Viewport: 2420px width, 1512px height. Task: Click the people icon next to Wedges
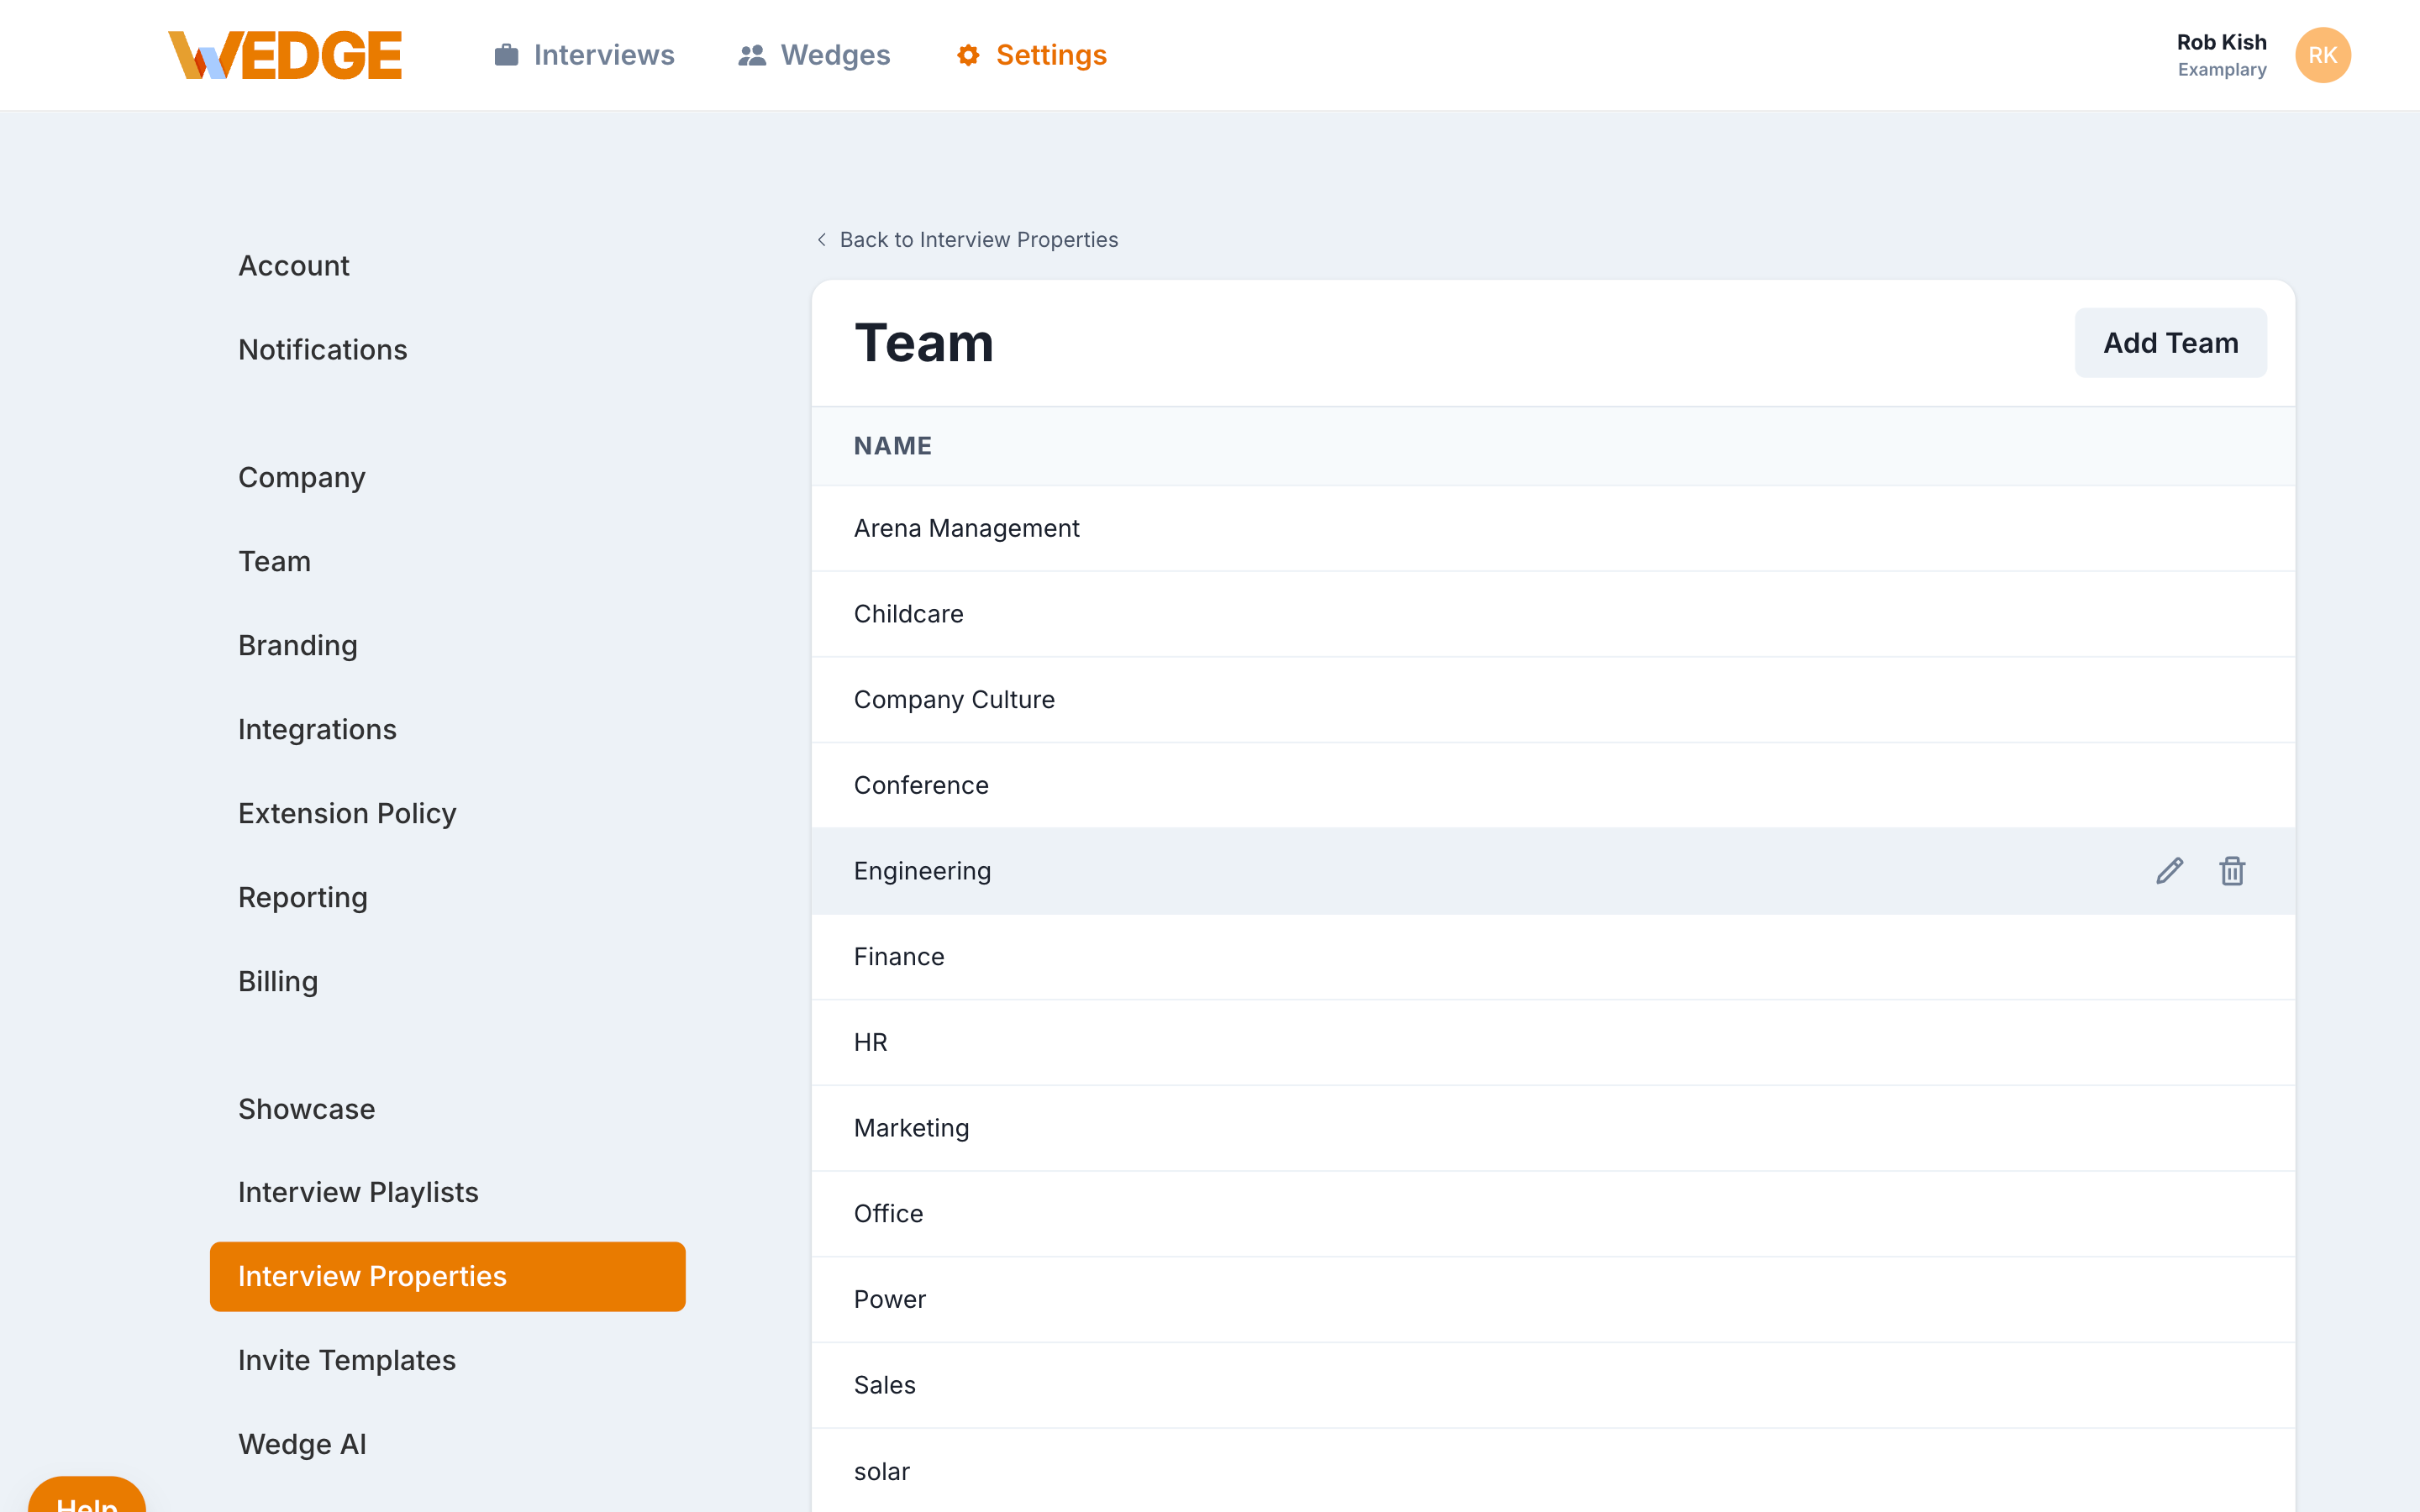pos(751,55)
